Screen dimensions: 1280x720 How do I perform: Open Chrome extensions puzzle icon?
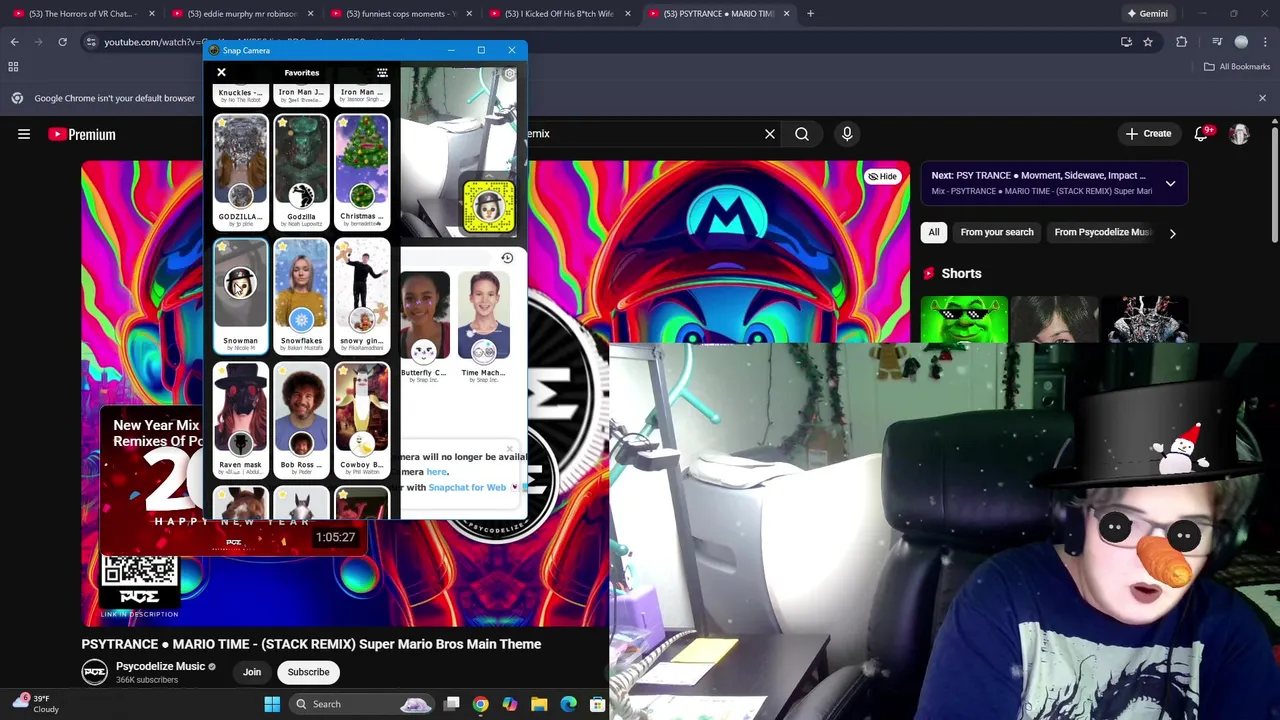point(1182,42)
